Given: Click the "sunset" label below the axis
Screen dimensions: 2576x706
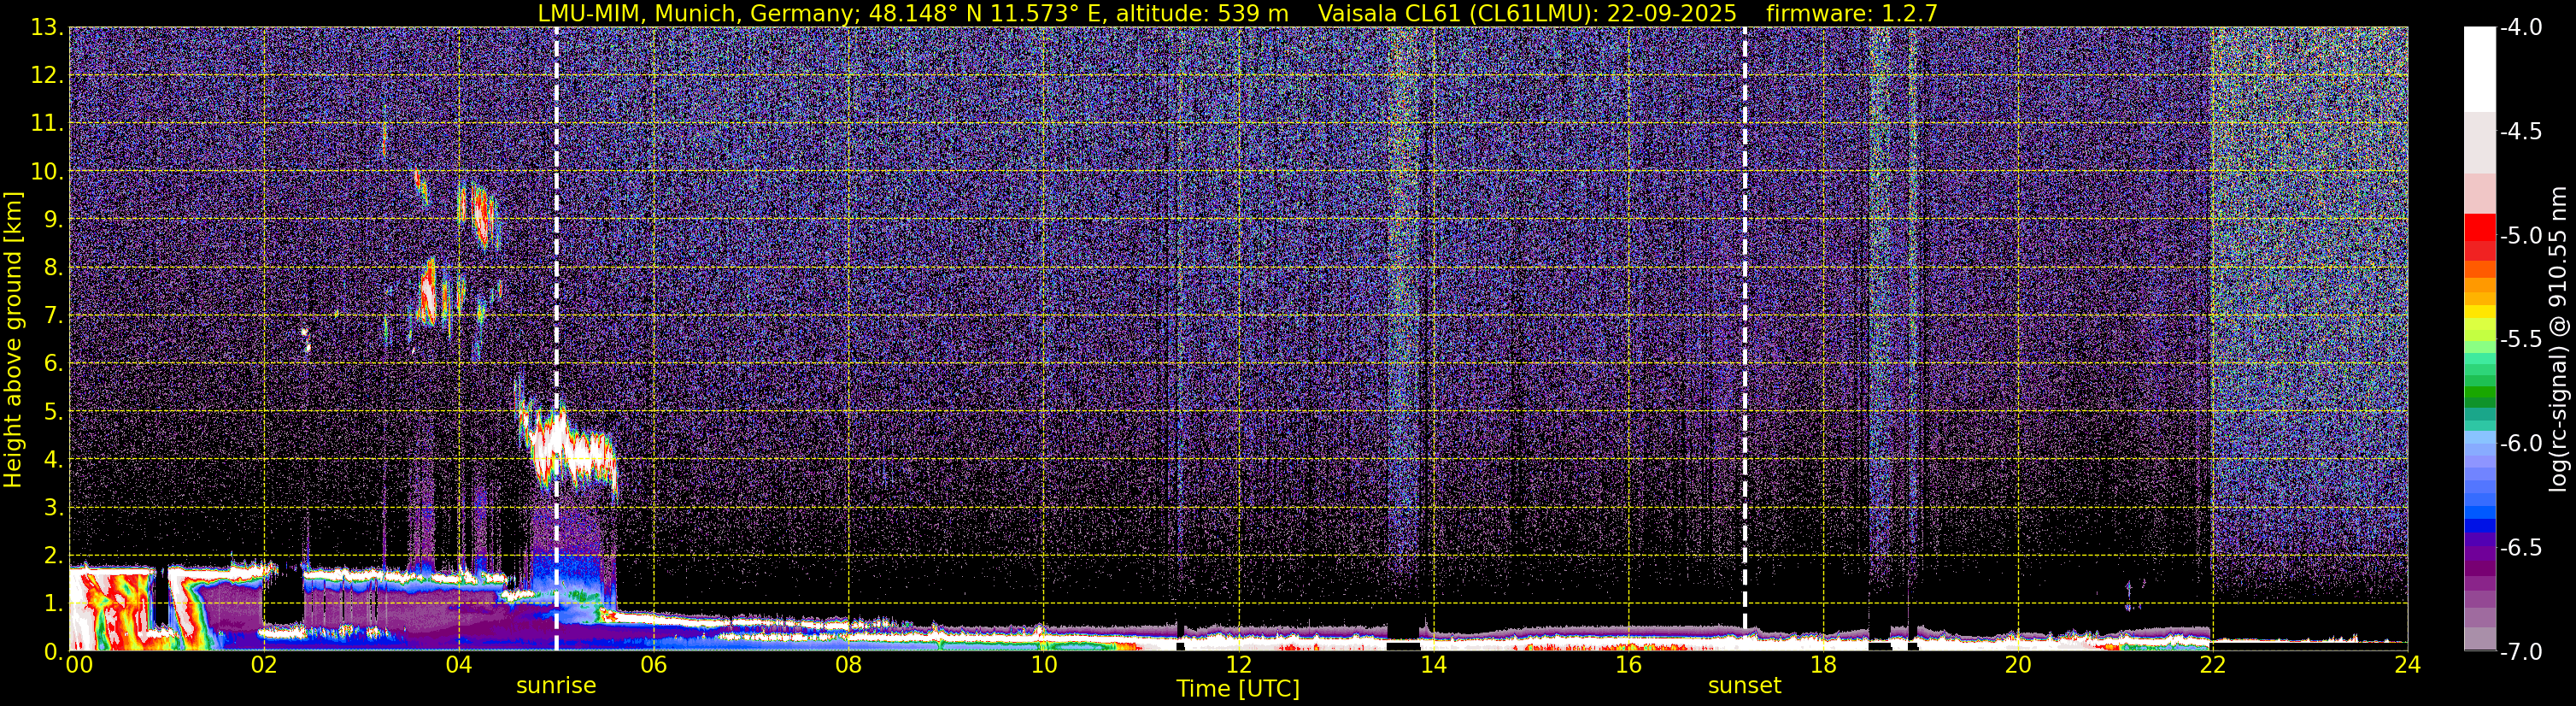Looking at the screenshot, I should click(x=1744, y=686).
